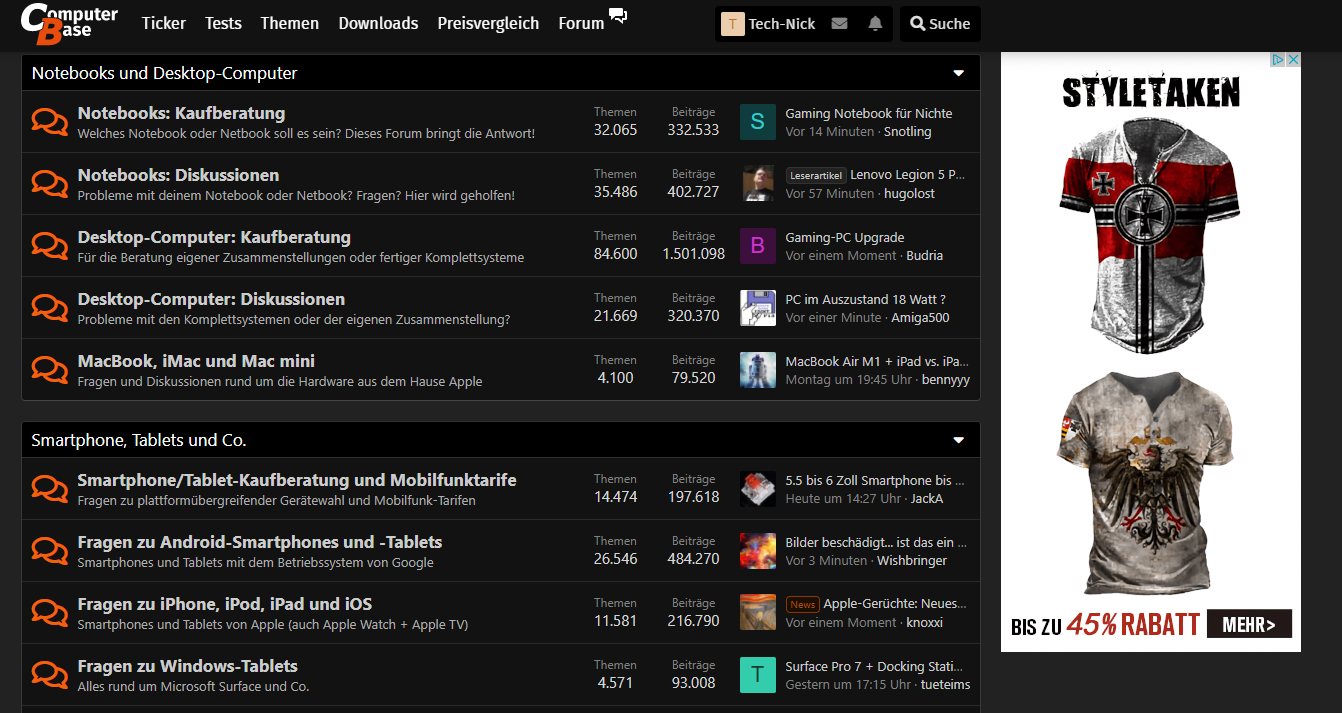1342x713 pixels.
Task: Open the Desktop-Computer: Diskussionen forum
Action: (x=211, y=299)
